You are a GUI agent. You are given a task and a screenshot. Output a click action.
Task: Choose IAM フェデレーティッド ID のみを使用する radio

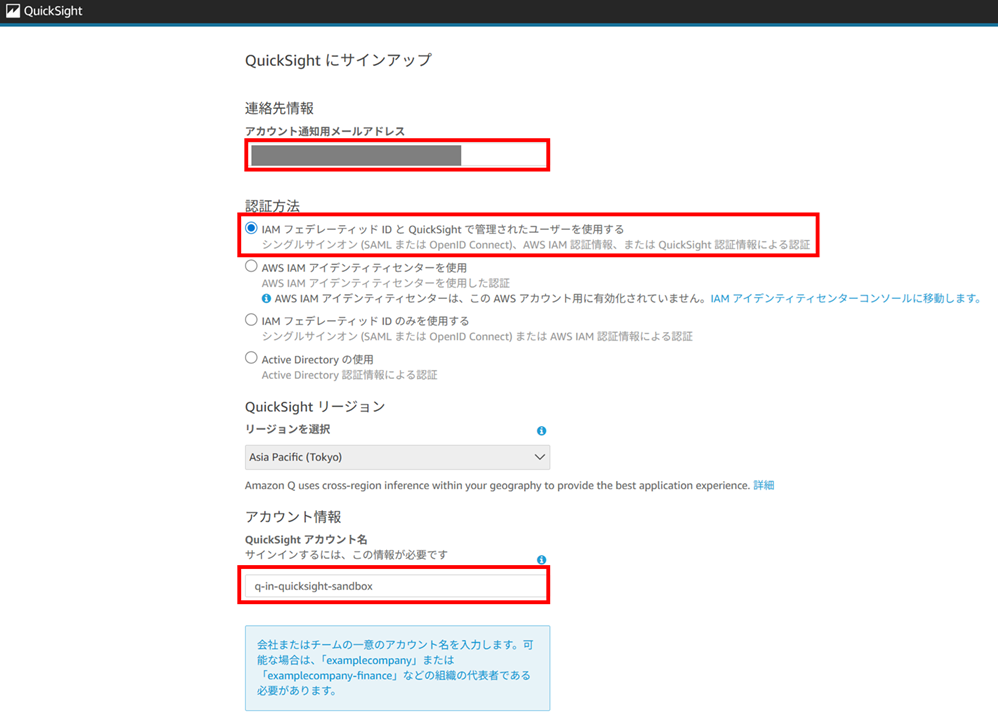coord(251,320)
